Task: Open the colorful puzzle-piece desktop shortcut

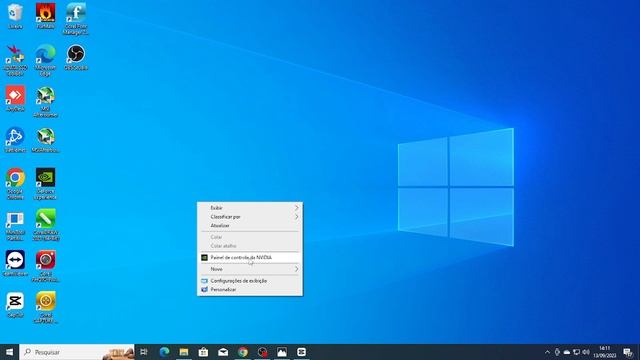Action: 15,60
